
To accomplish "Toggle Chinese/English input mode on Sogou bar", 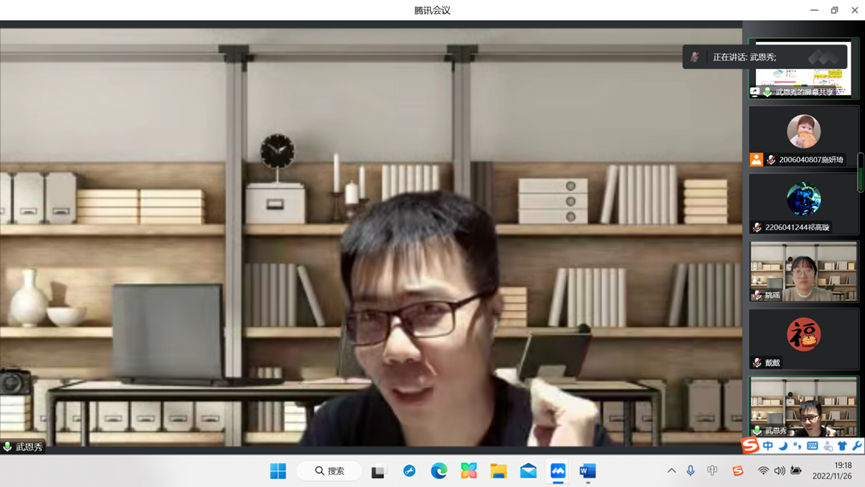I will (768, 446).
